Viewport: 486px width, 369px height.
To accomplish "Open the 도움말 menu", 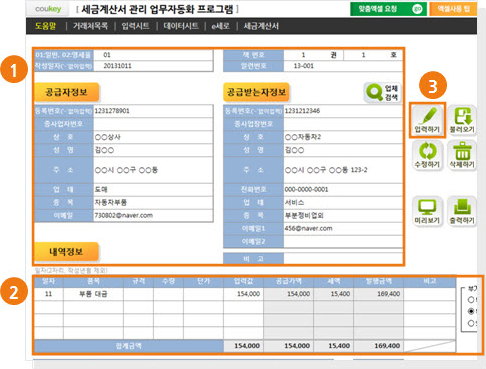I will click(x=46, y=26).
